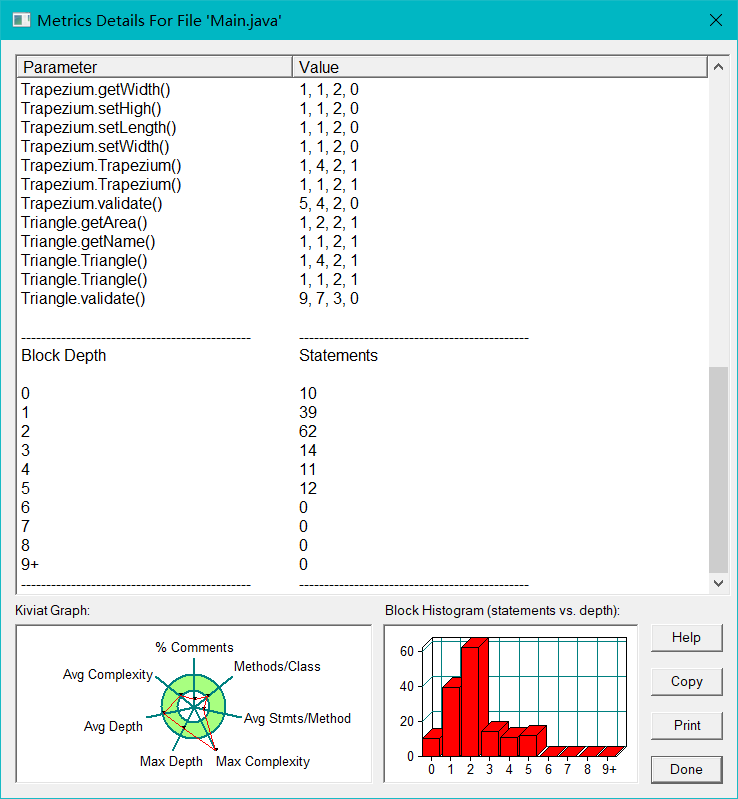Click the statements value 62
The height and width of the screenshot is (799, 738).
coord(308,432)
